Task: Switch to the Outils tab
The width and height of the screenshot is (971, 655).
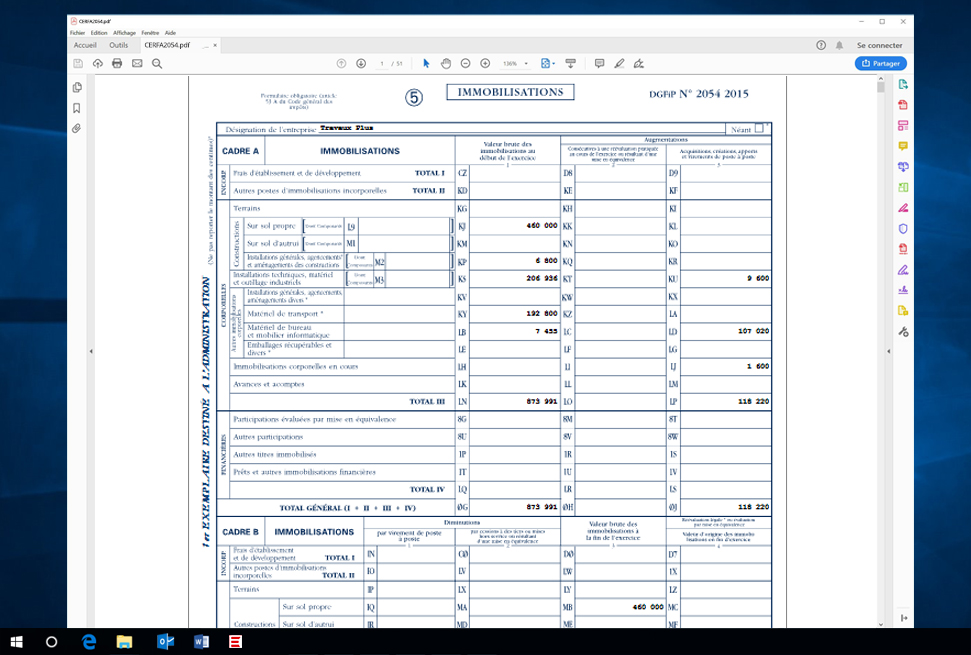Action: tap(119, 45)
